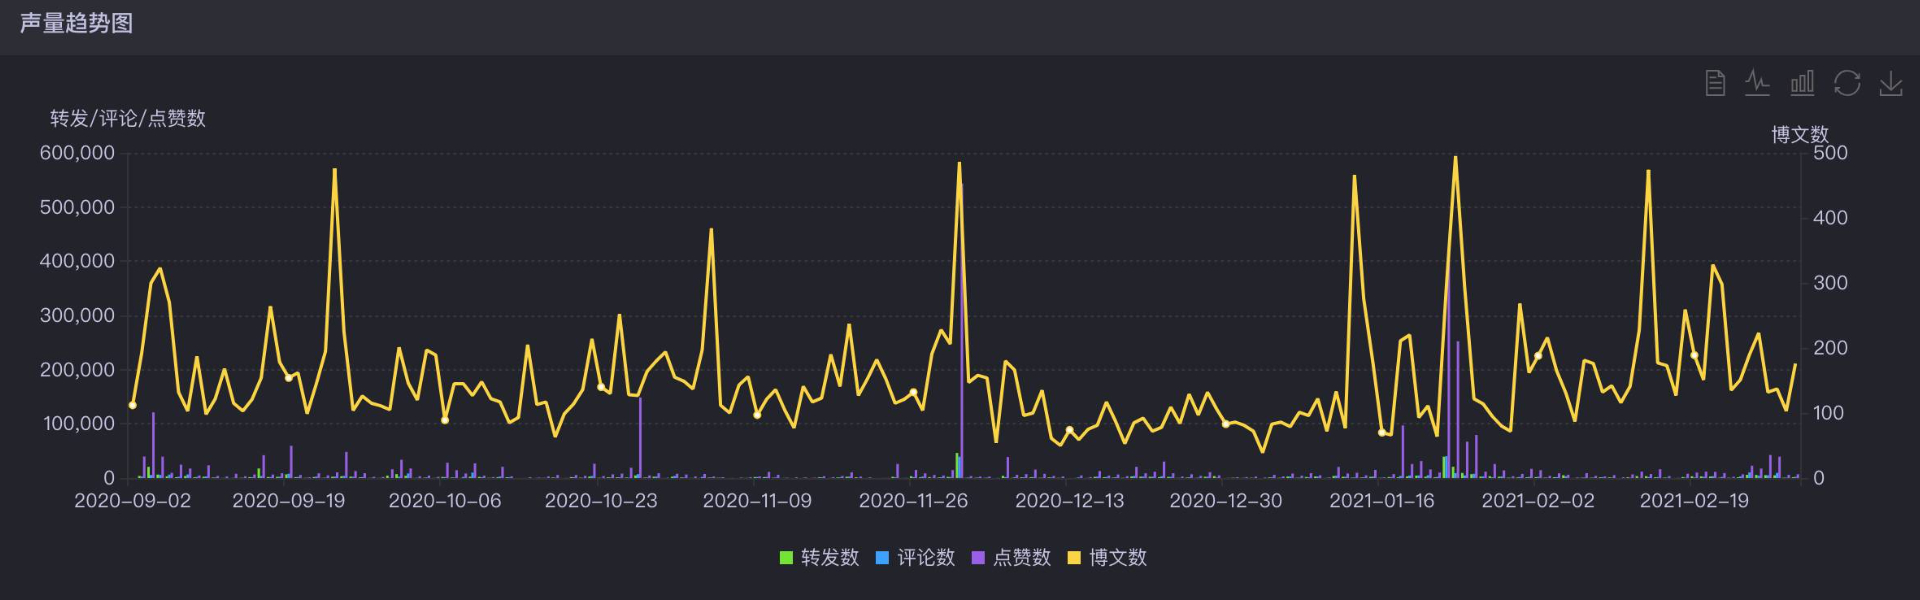Click the 600,000 left axis value
The image size is (1920, 600).
77,153
